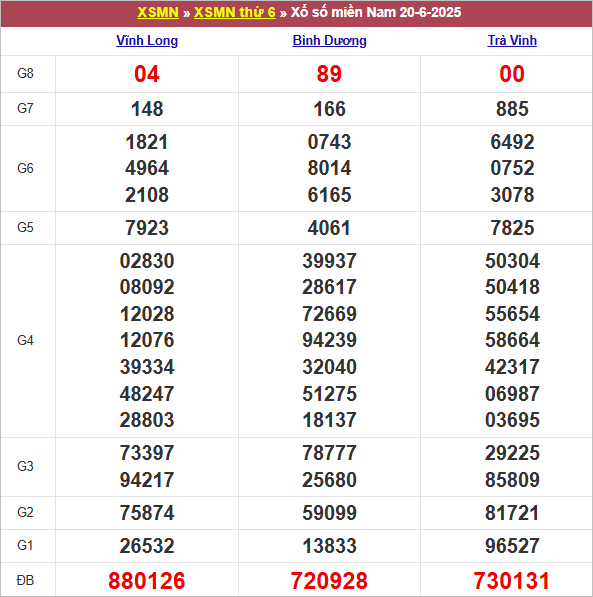593x597 pixels.
Task: Open the Bình Dương province link
Action: pyautogui.click(x=329, y=40)
